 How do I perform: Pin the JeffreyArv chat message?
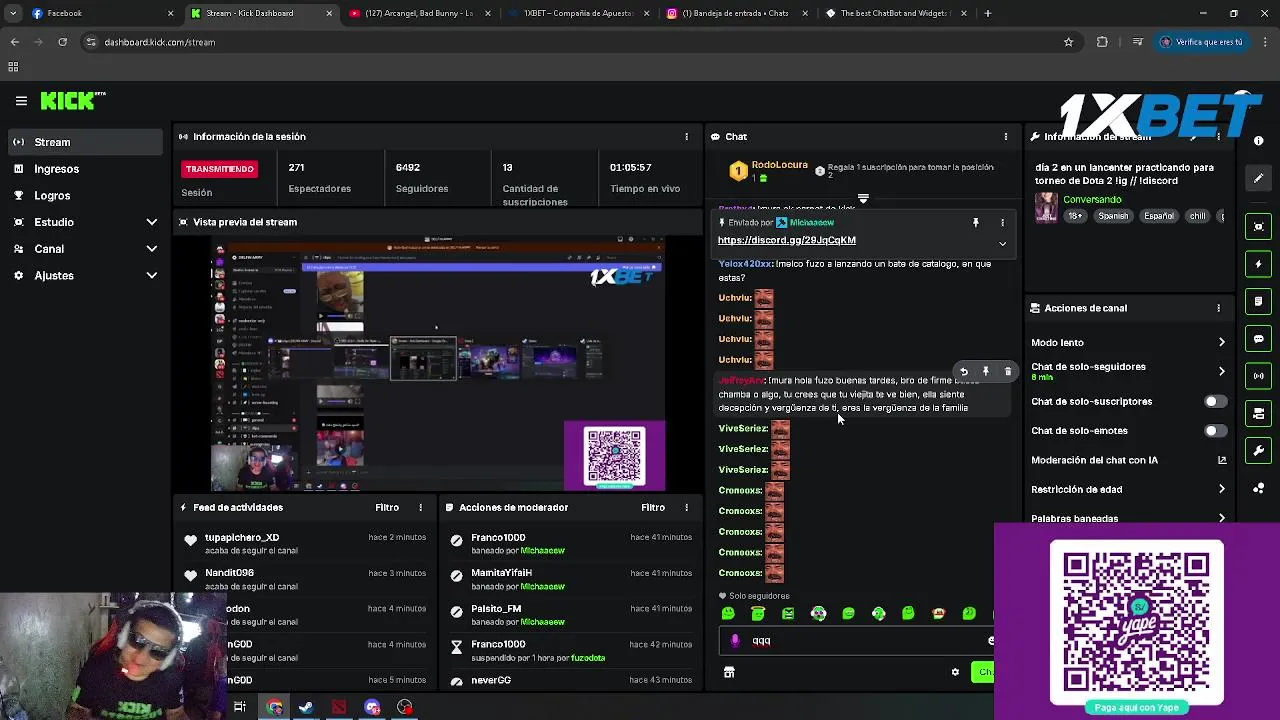986,372
